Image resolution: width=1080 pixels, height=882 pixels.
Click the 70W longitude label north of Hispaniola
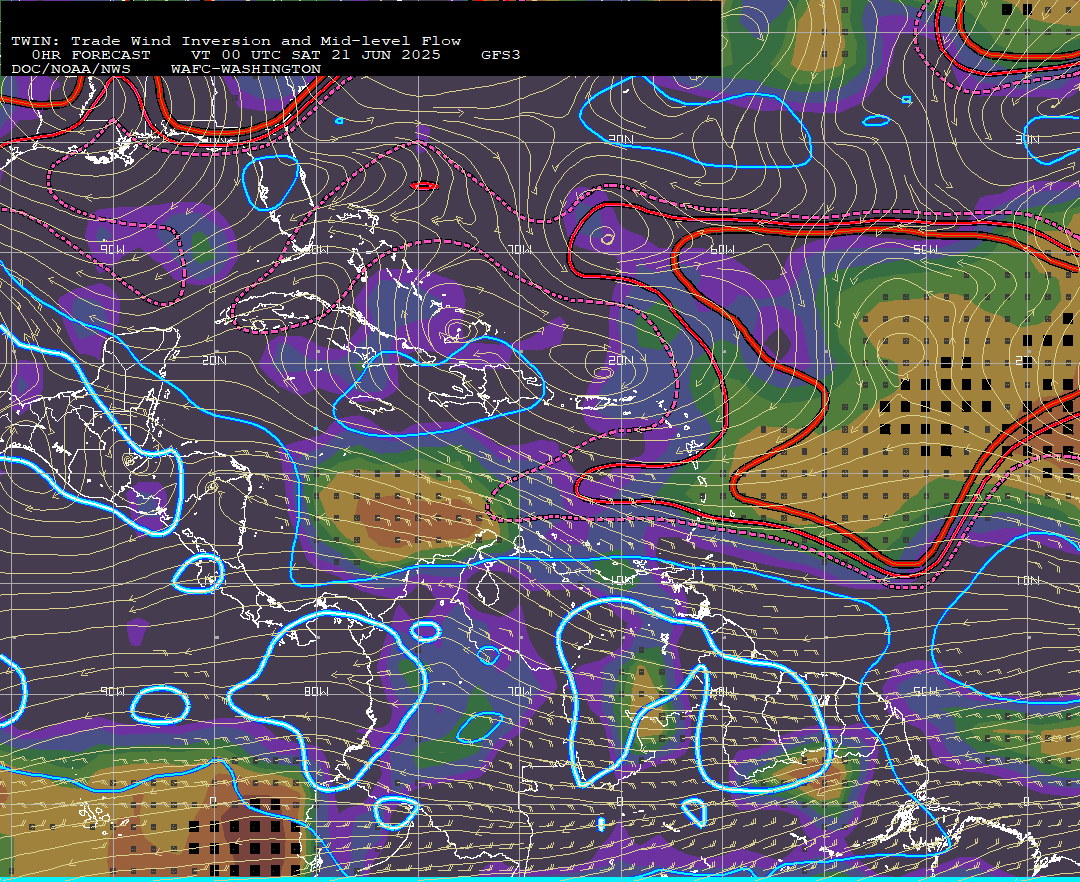click(x=519, y=249)
